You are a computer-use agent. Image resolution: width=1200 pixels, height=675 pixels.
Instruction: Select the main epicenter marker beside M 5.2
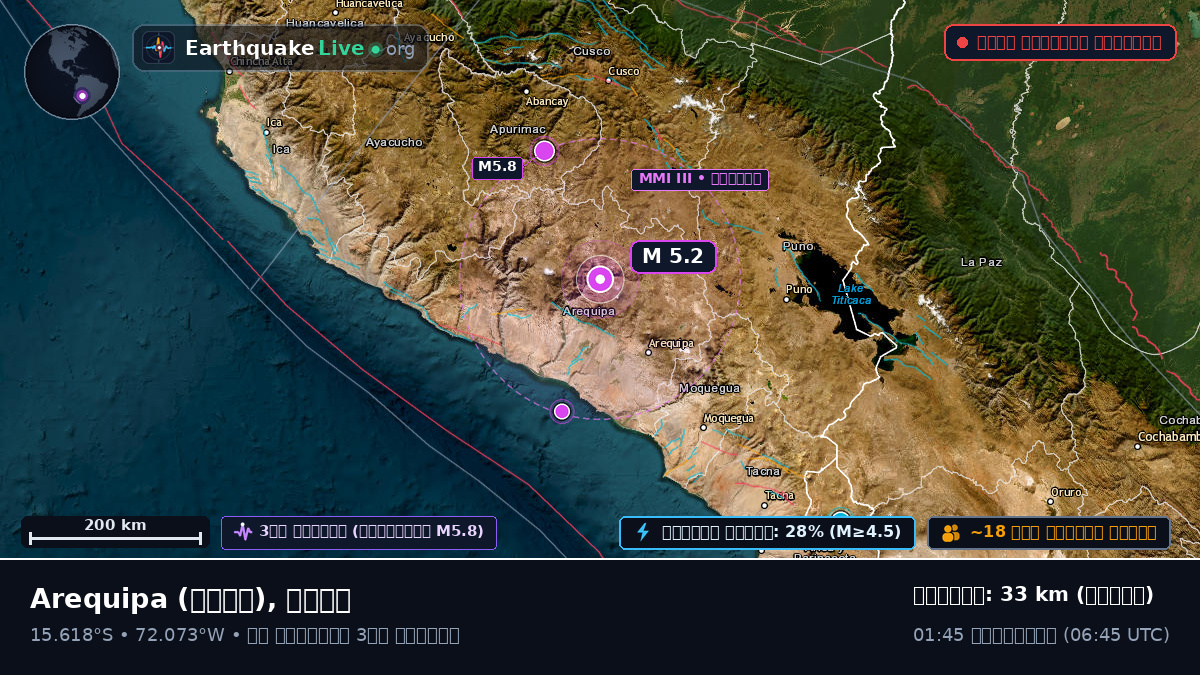pyautogui.click(x=600, y=279)
